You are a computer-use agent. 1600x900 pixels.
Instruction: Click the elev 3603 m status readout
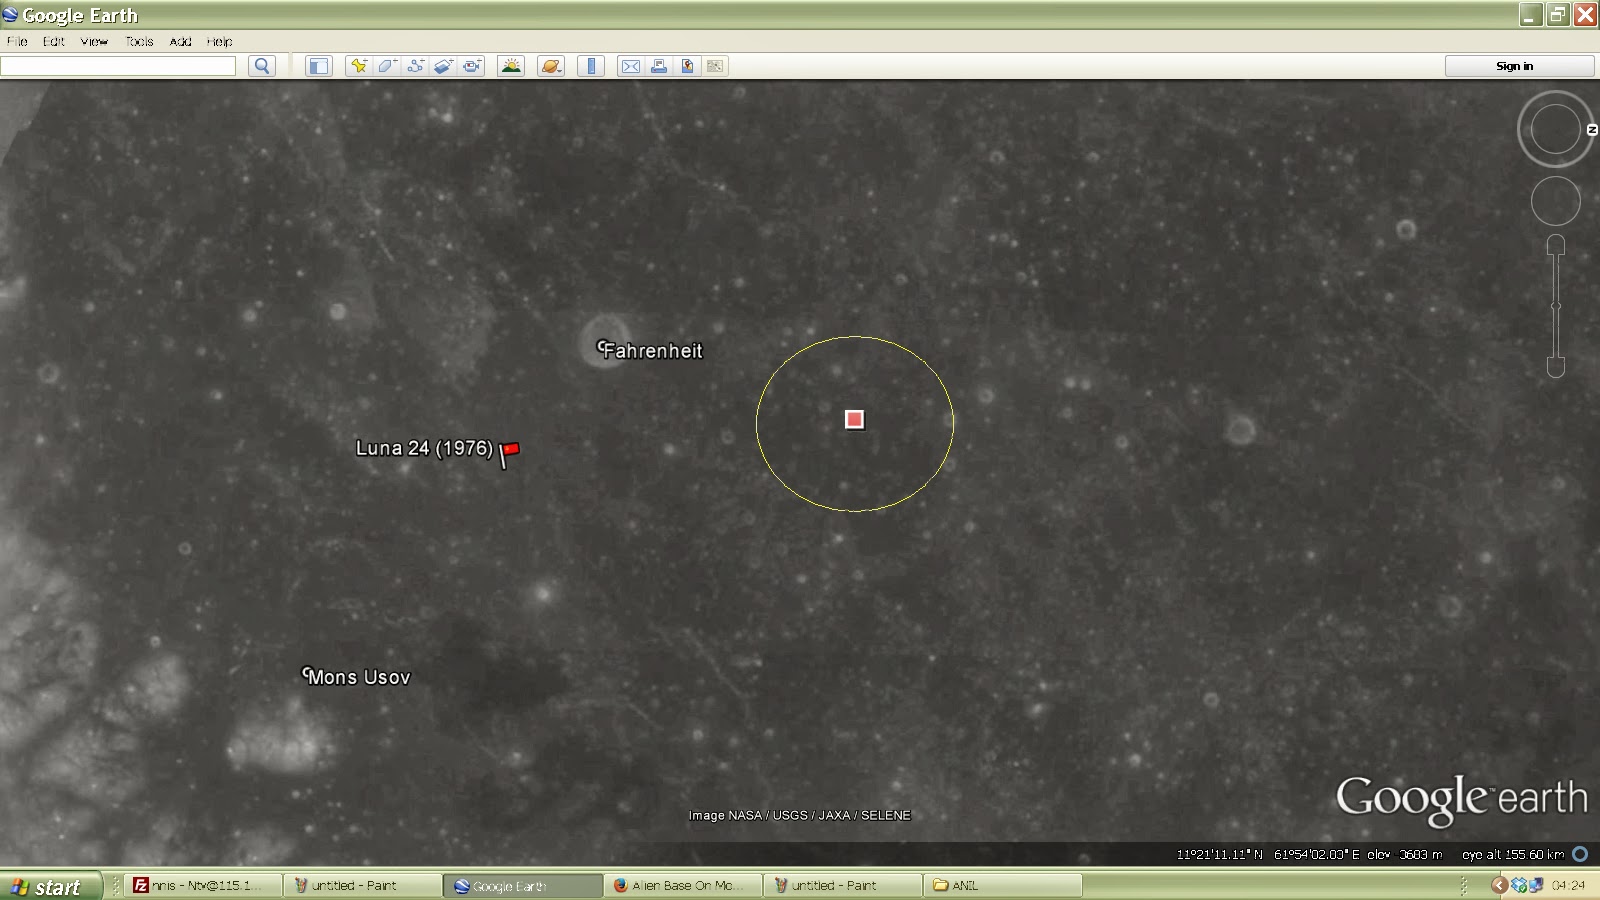tap(1405, 854)
